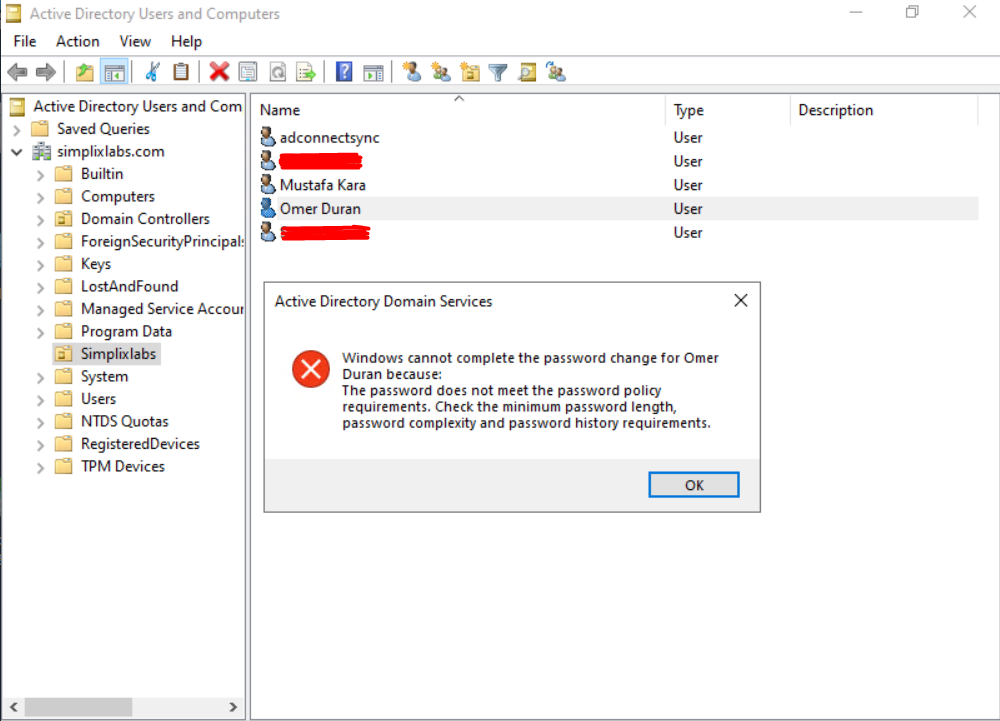Click the horizontal scrollbar thumb under the tree
The width and height of the screenshot is (1000, 721).
[x=78, y=706]
